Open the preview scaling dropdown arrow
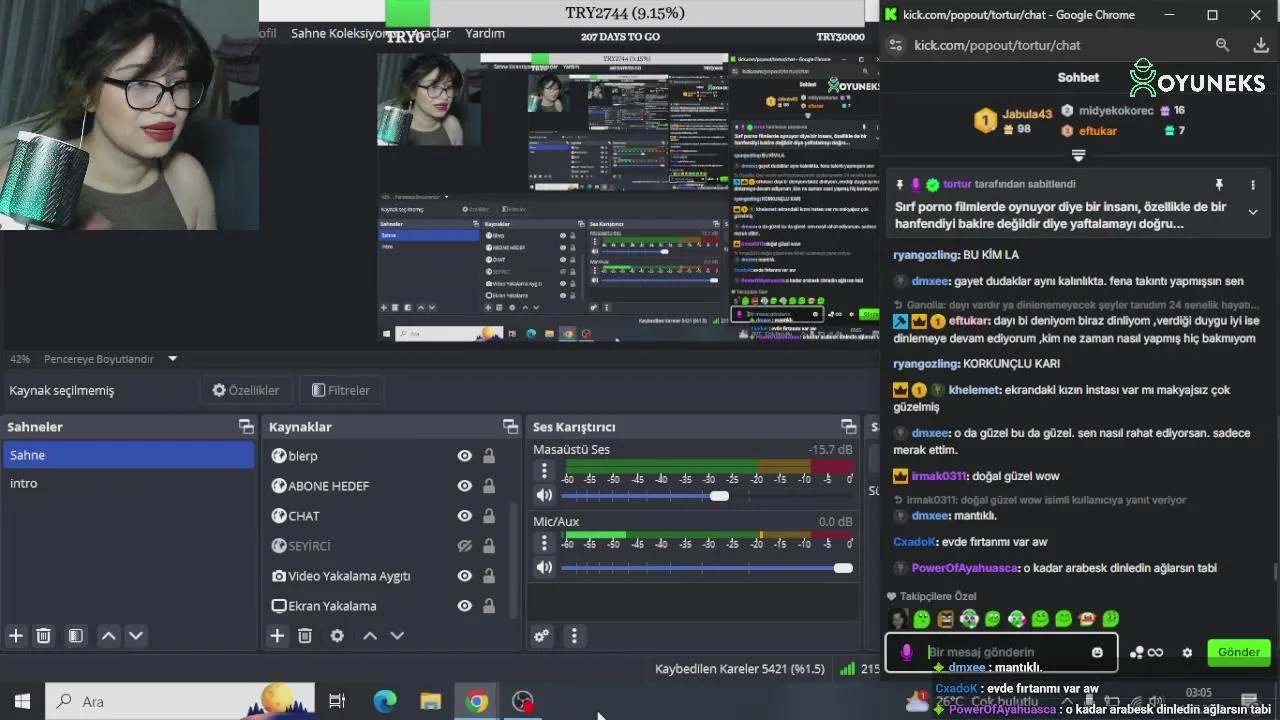 click(x=172, y=359)
